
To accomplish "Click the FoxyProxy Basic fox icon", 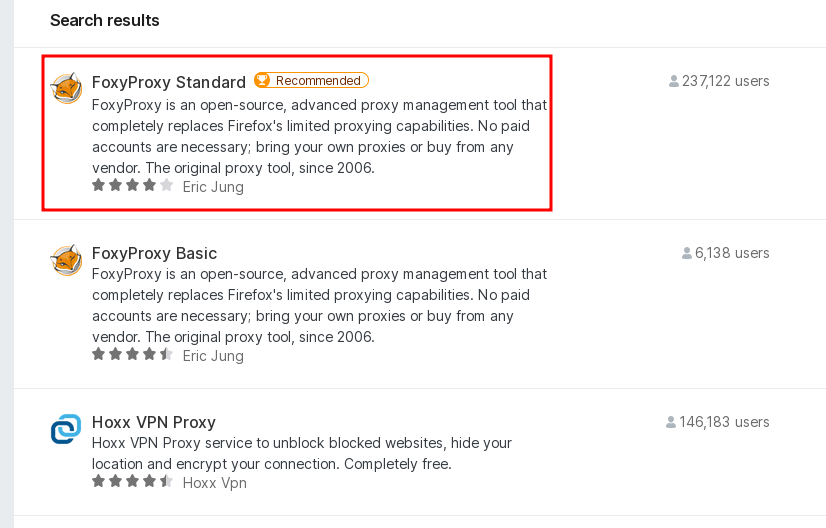I will (66, 260).
